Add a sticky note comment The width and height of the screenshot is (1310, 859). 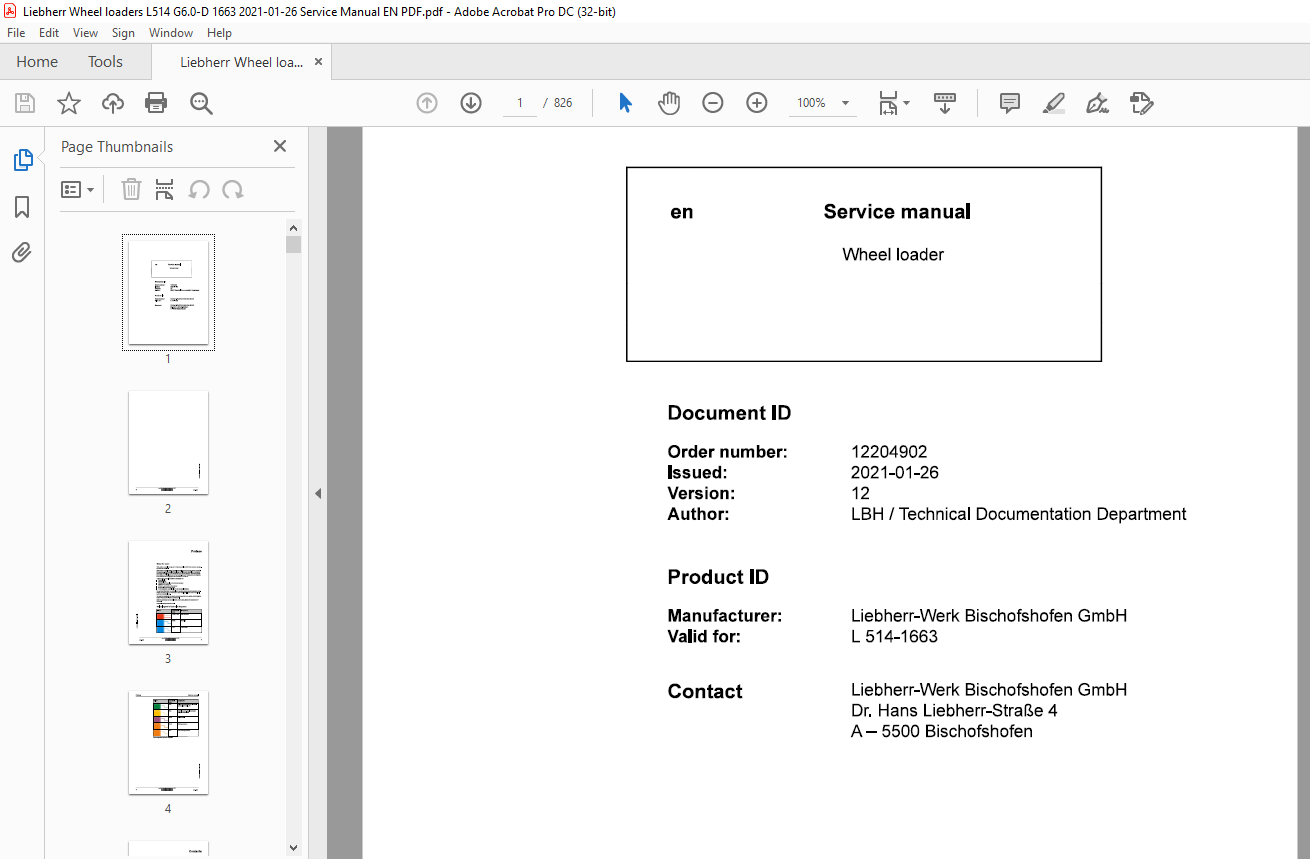pyautogui.click(x=1010, y=103)
